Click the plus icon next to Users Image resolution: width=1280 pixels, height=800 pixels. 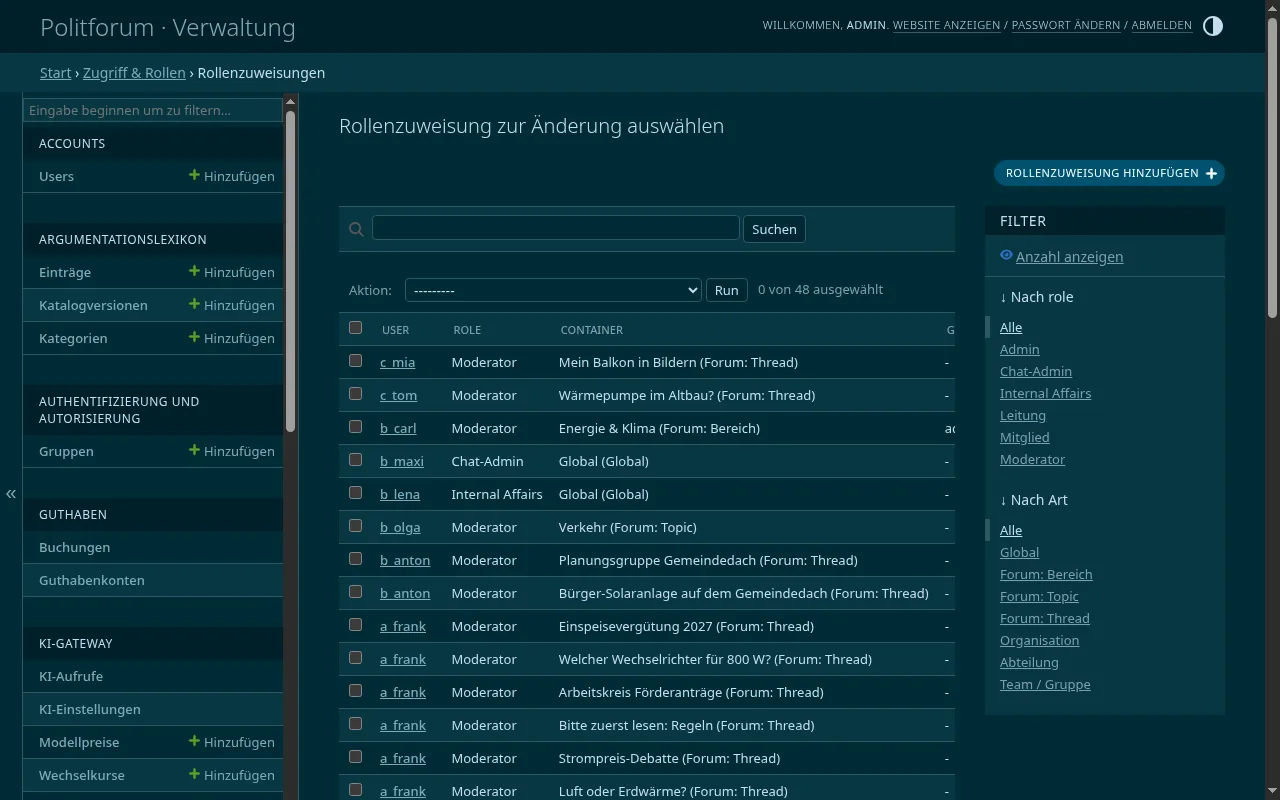(x=194, y=175)
